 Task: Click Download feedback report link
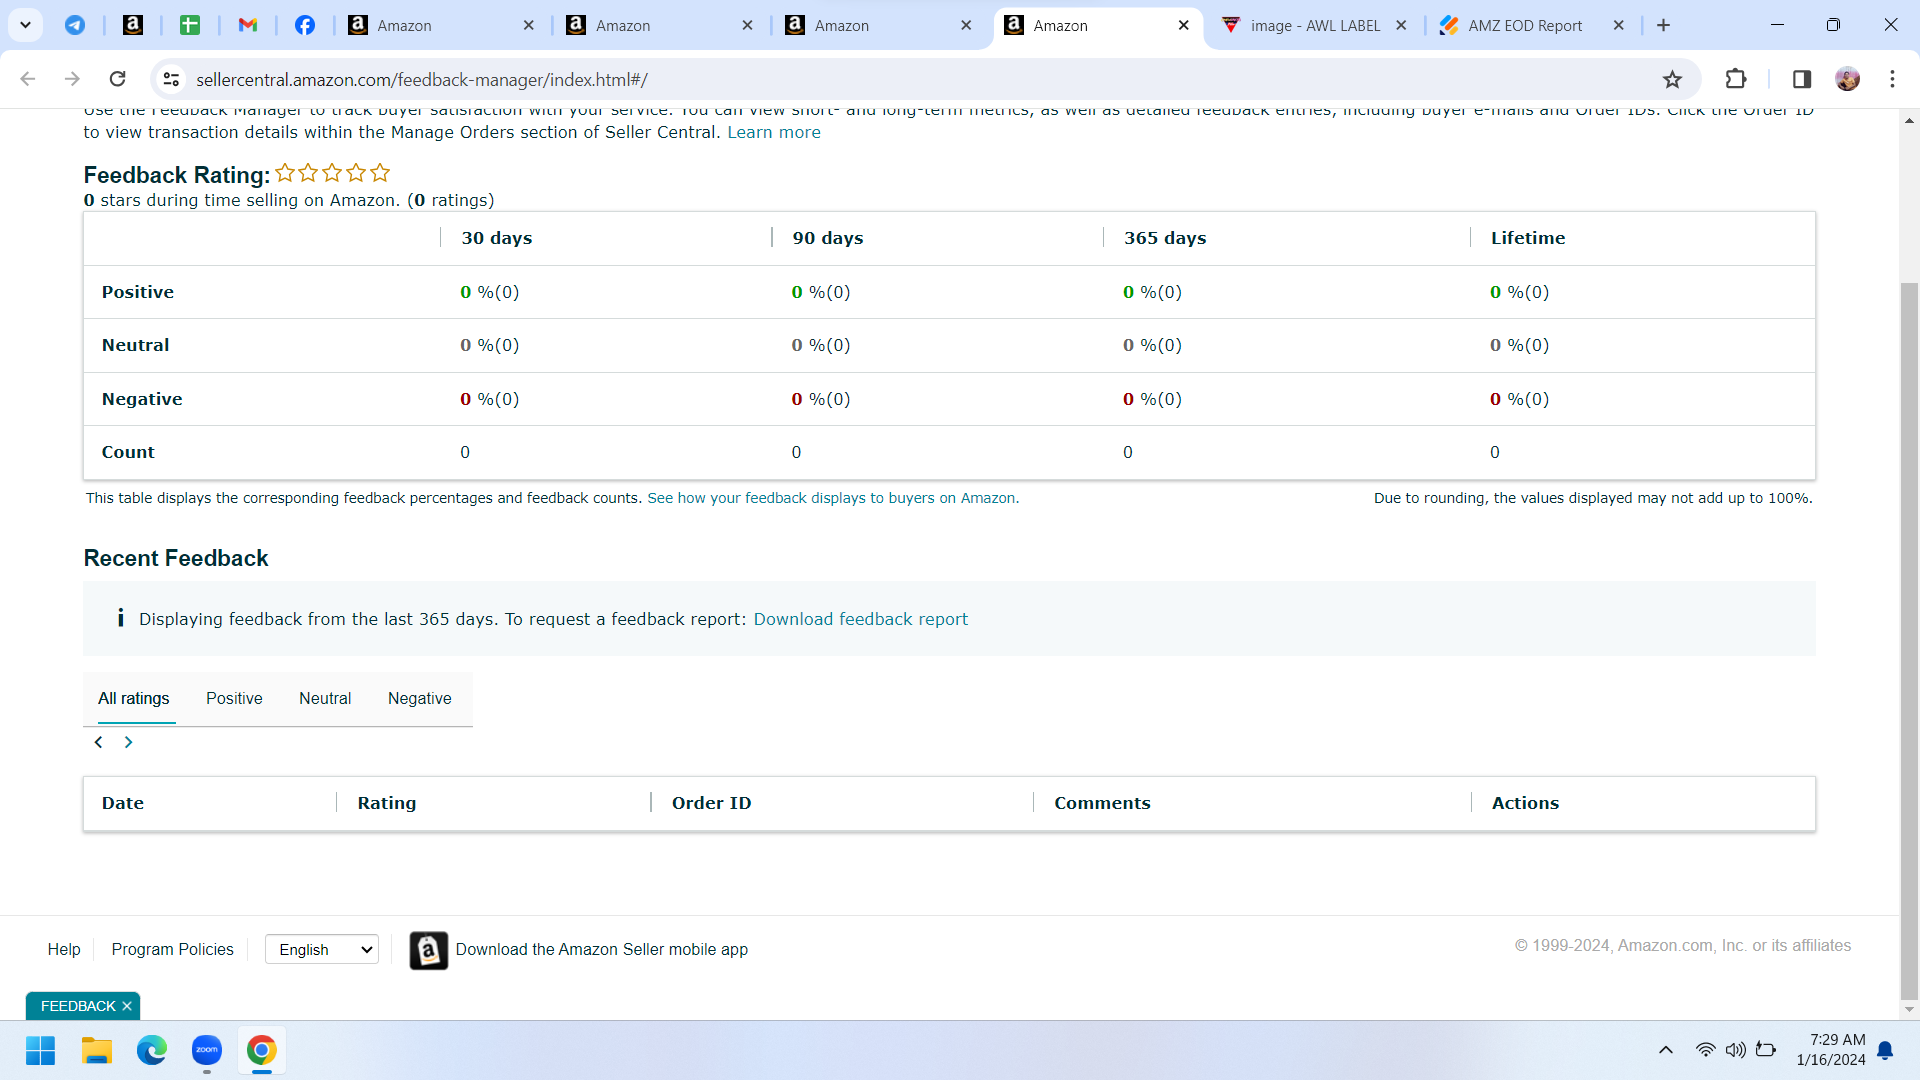click(861, 619)
